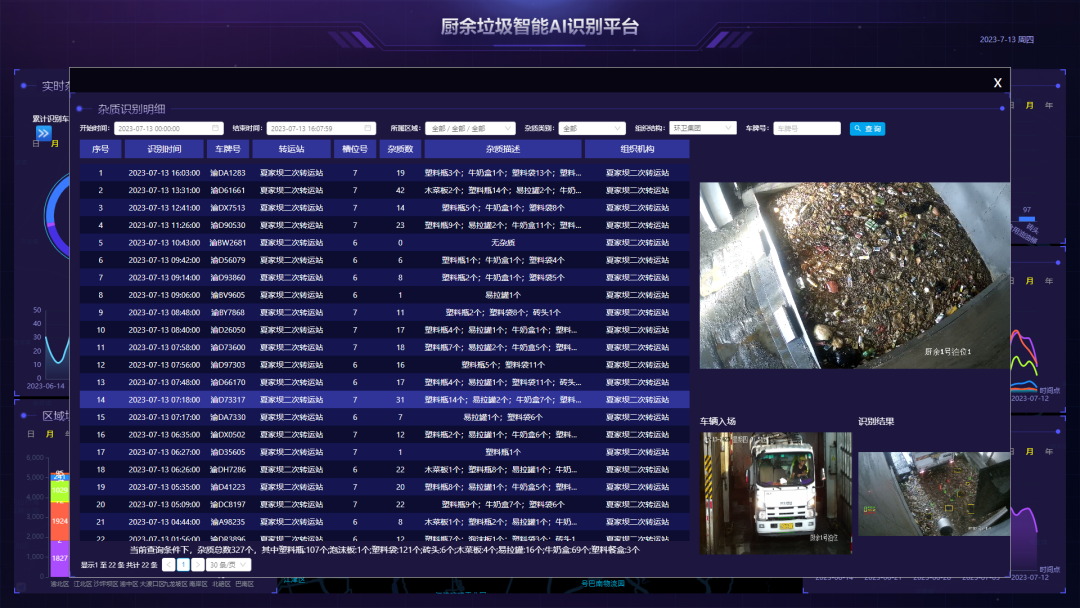
Task: Click the 杂质描述 column header
Action: (503, 149)
